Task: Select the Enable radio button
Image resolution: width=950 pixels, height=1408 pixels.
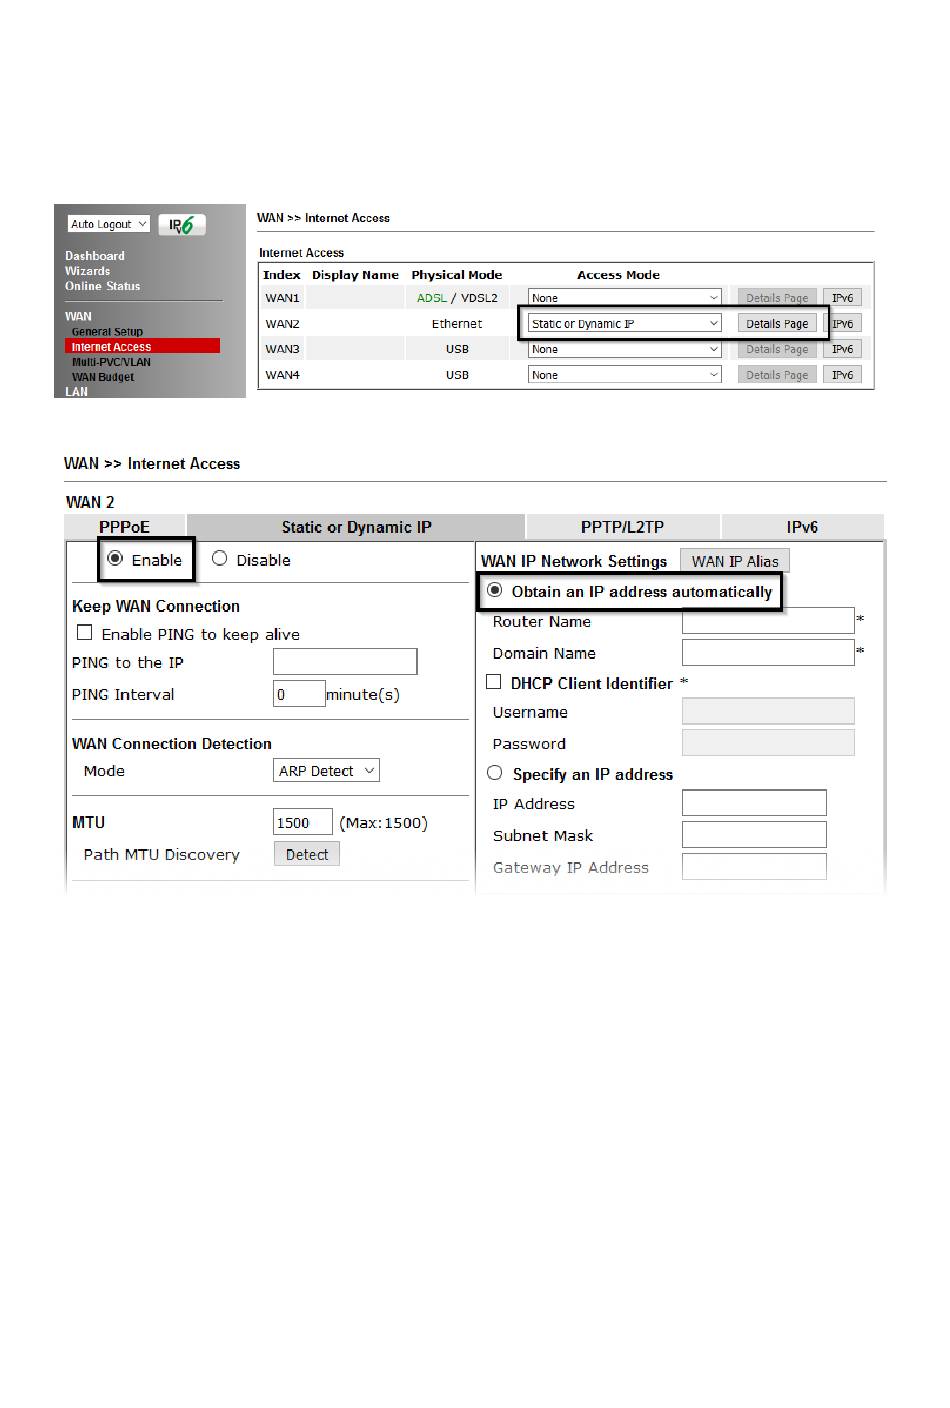Action: [115, 558]
